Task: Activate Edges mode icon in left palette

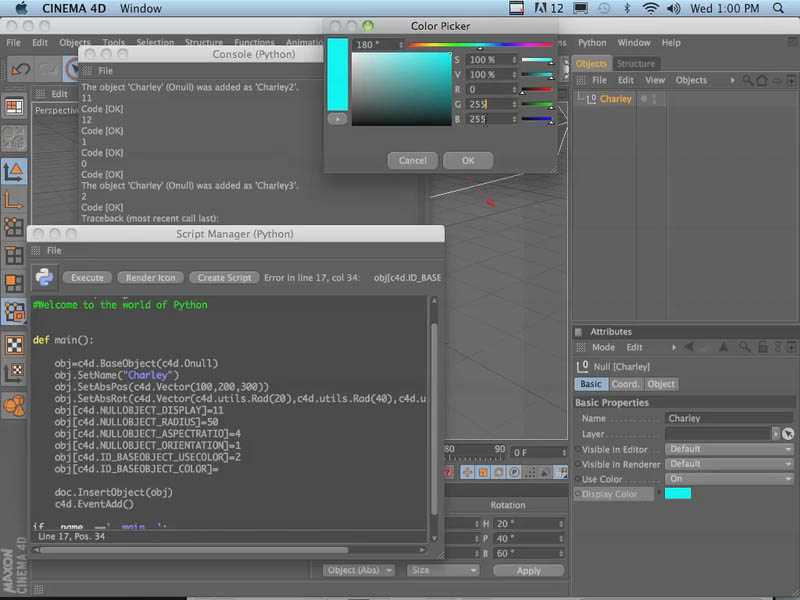Action: tap(14, 255)
